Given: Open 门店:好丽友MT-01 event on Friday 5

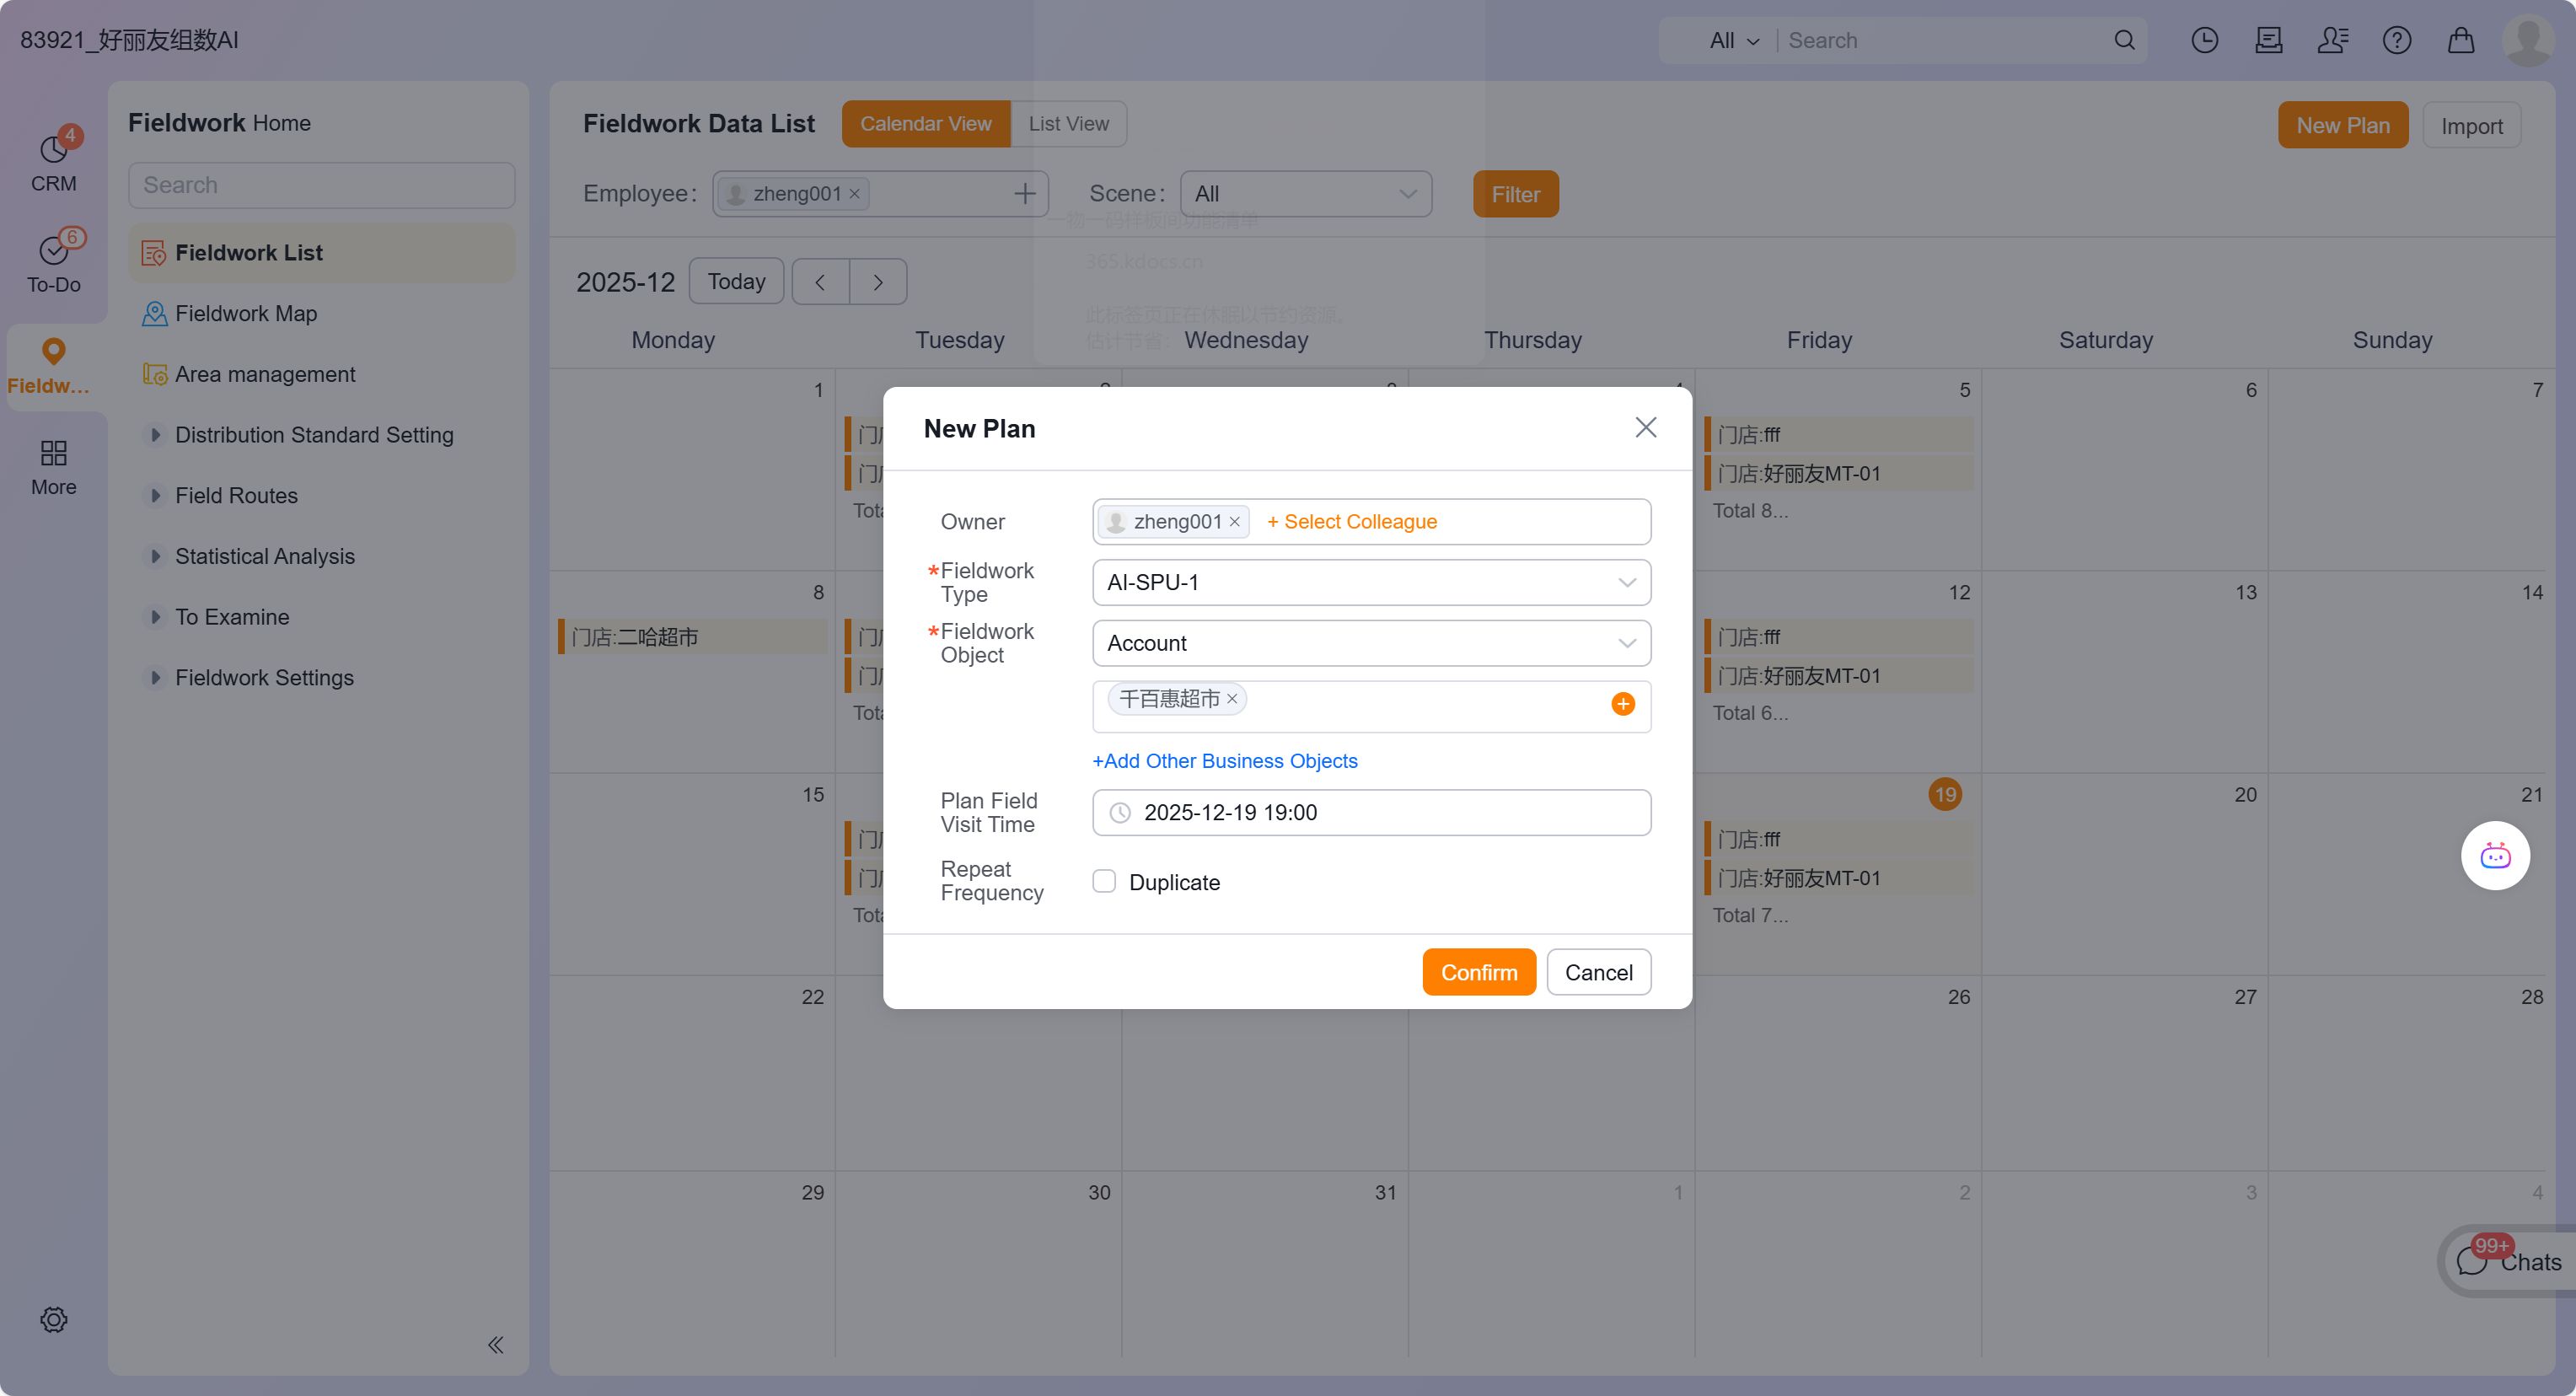Looking at the screenshot, I should click(x=1838, y=474).
